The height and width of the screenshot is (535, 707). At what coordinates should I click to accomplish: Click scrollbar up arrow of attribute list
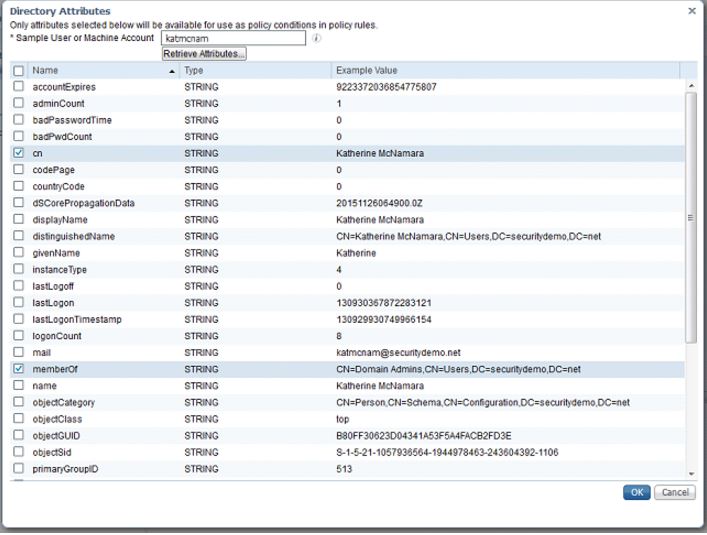(x=691, y=86)
